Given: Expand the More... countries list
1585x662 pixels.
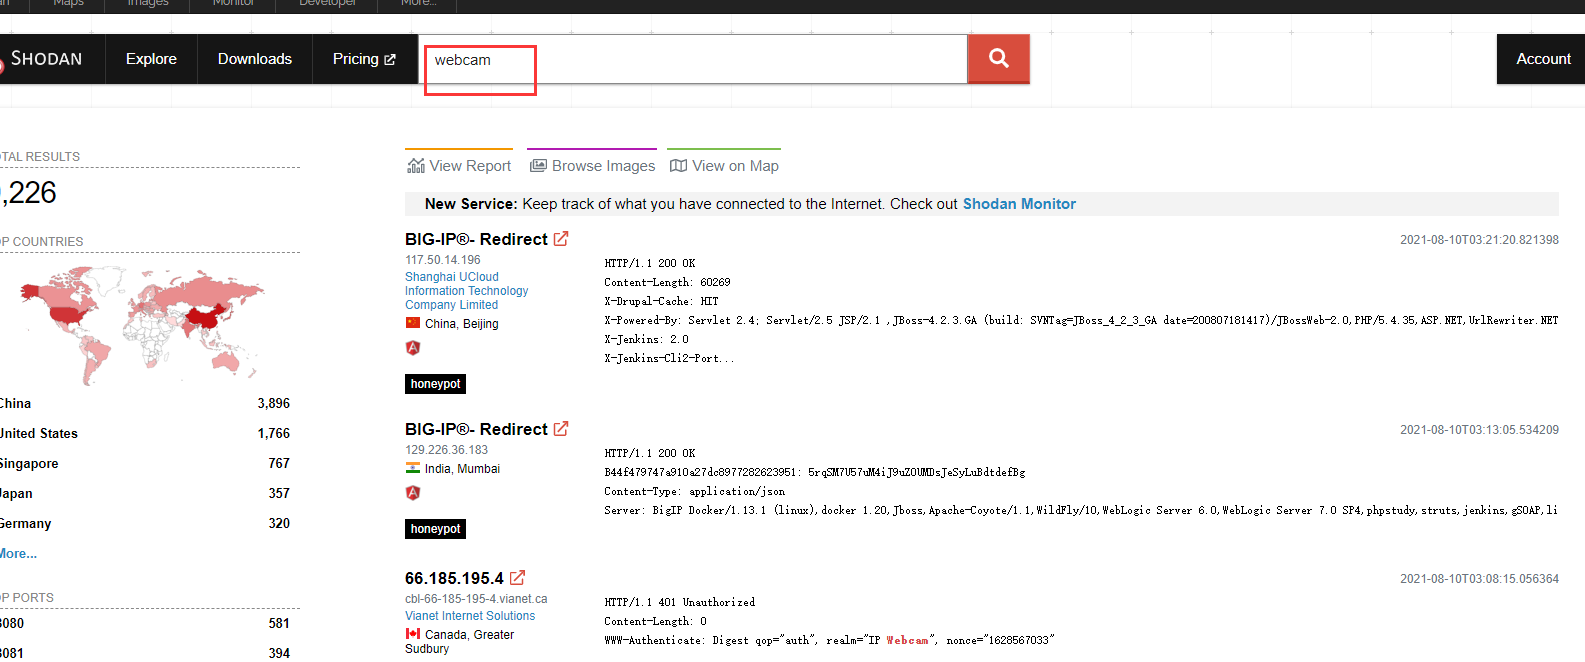Looking at the screenshot, I should click(x=18, y=553).
